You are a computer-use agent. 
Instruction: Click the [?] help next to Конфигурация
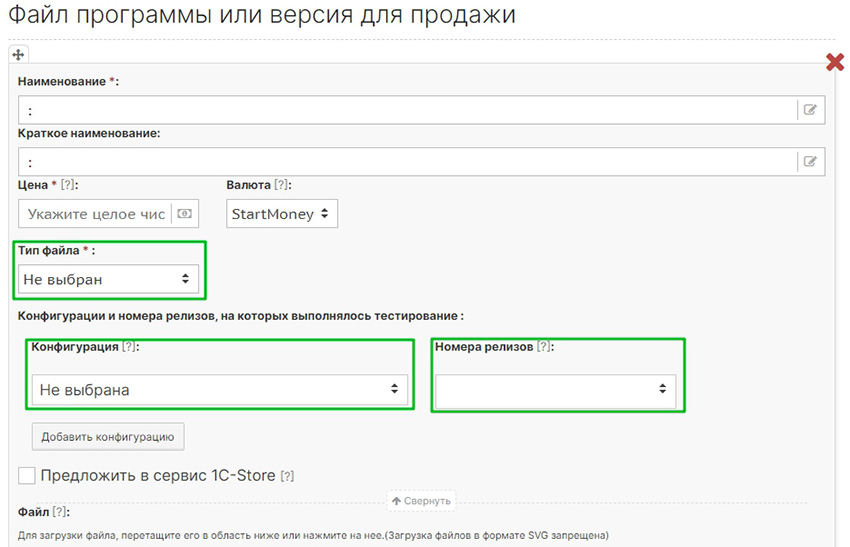point(129,347)
